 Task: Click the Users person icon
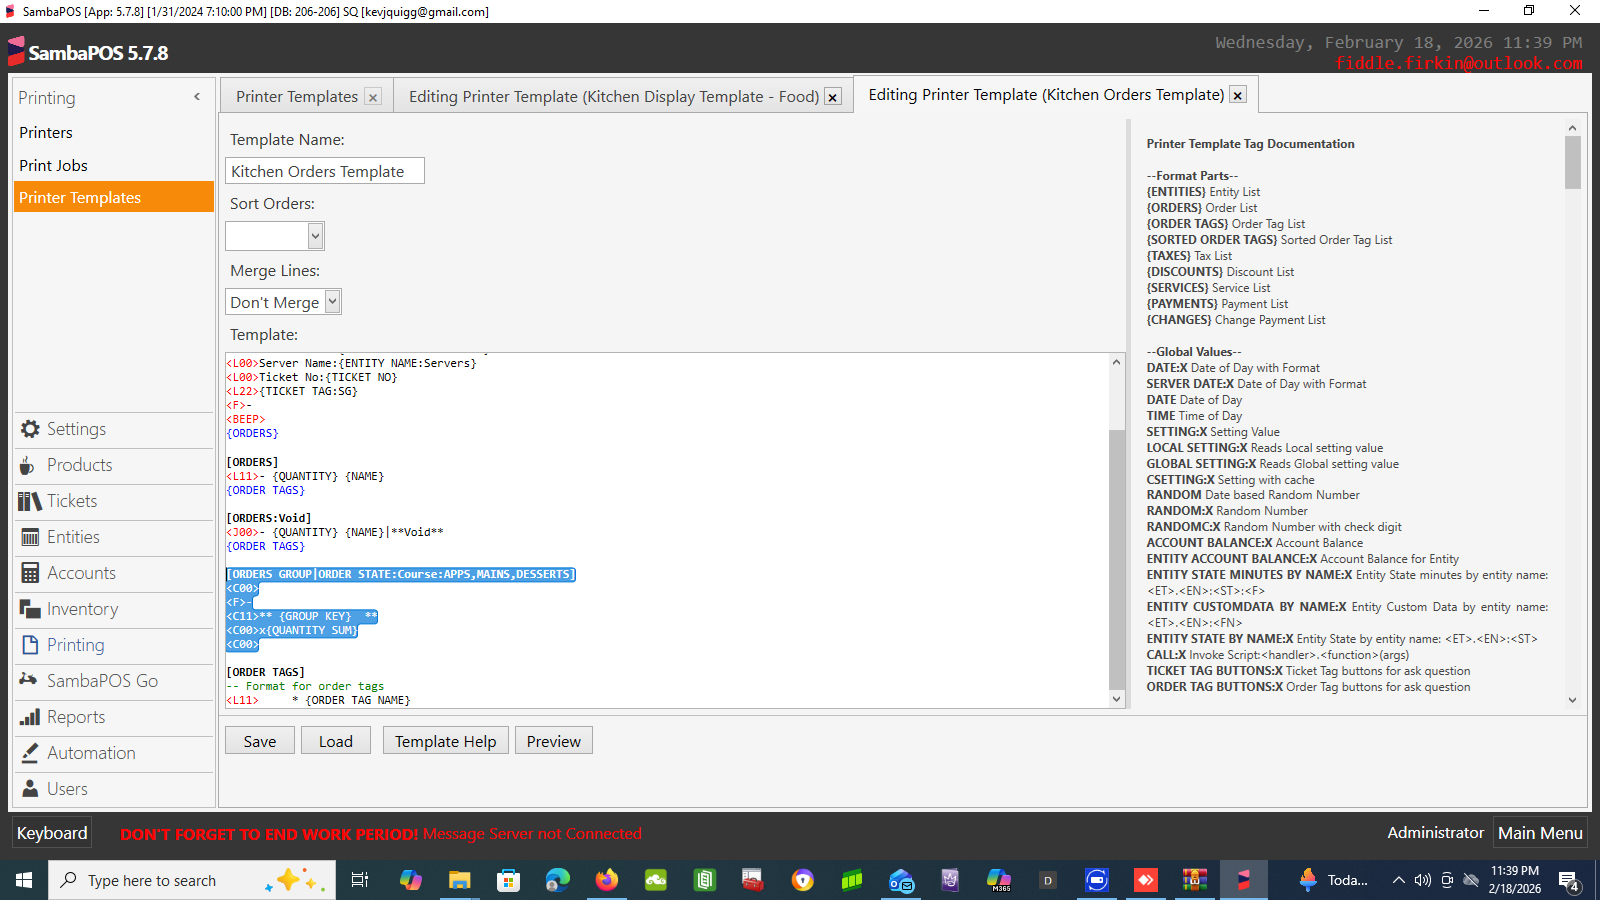[30, 789]
